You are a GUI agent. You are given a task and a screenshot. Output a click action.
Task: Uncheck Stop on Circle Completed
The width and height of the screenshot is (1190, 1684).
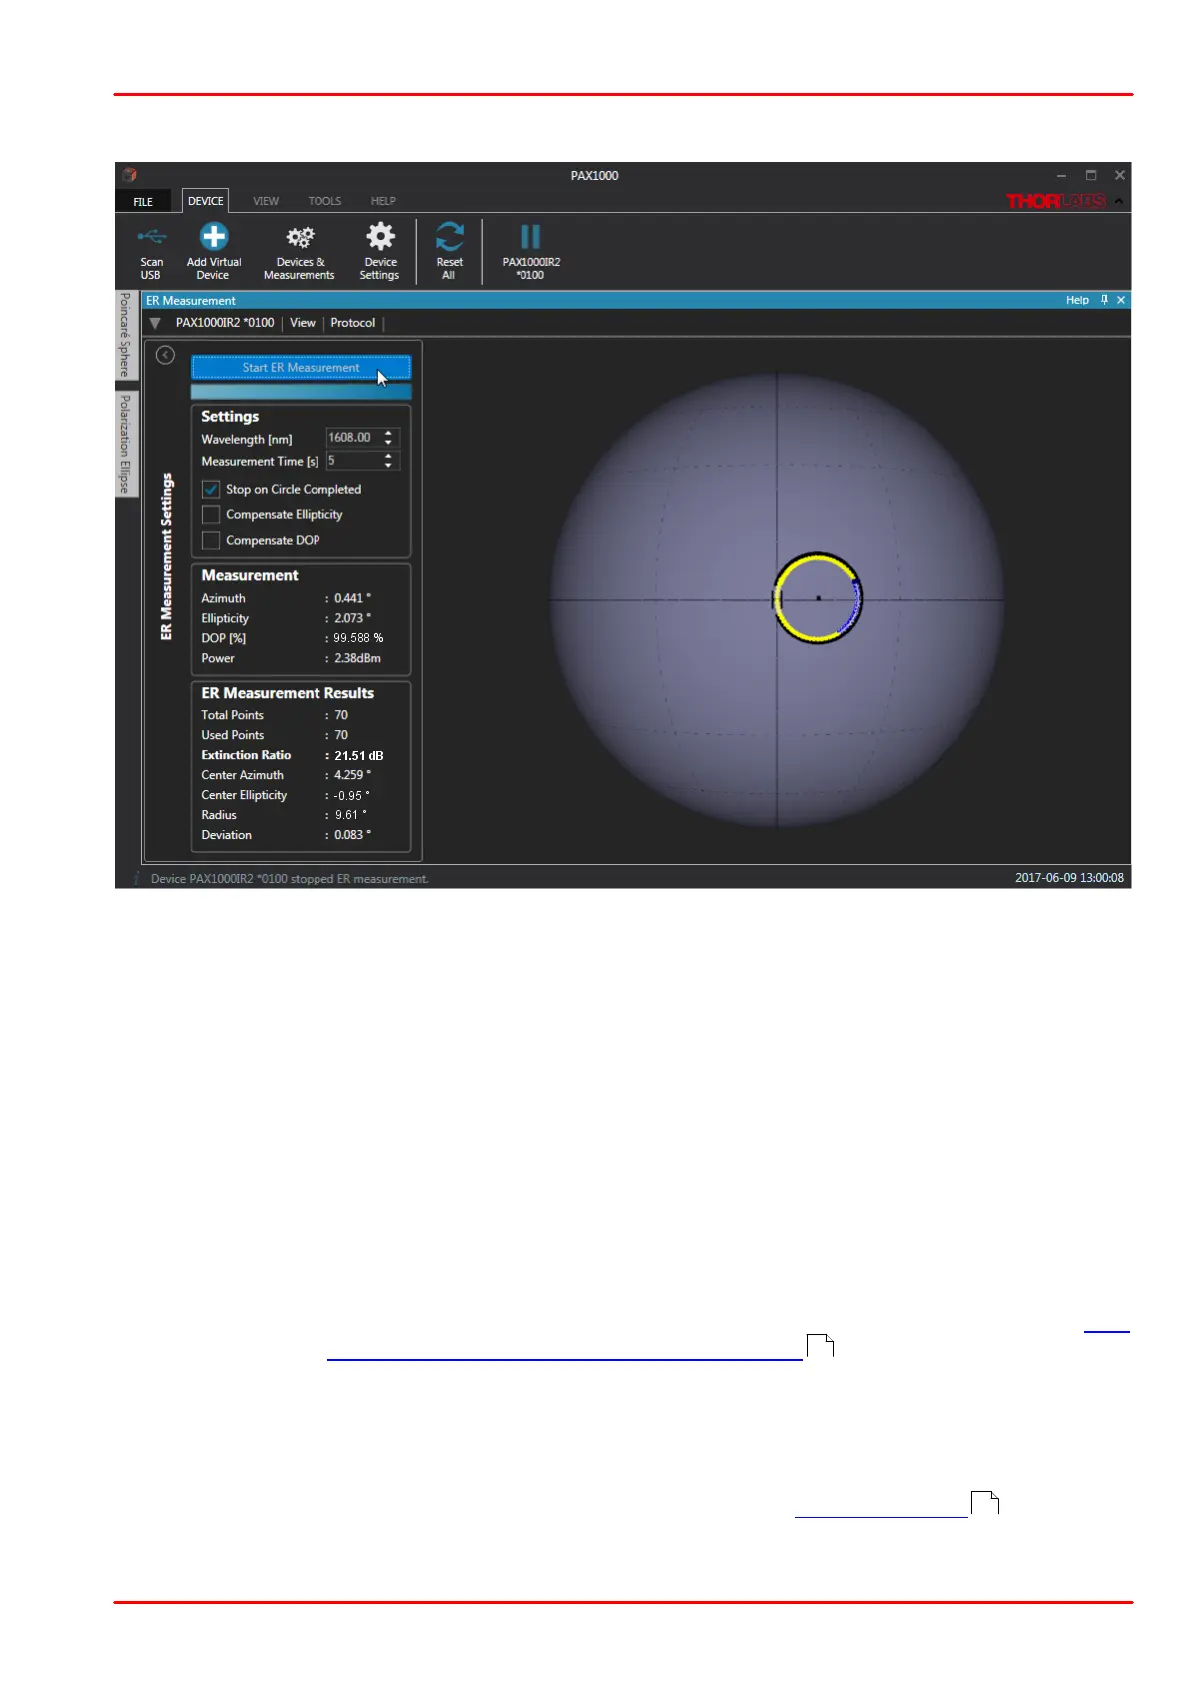[211, 489]
